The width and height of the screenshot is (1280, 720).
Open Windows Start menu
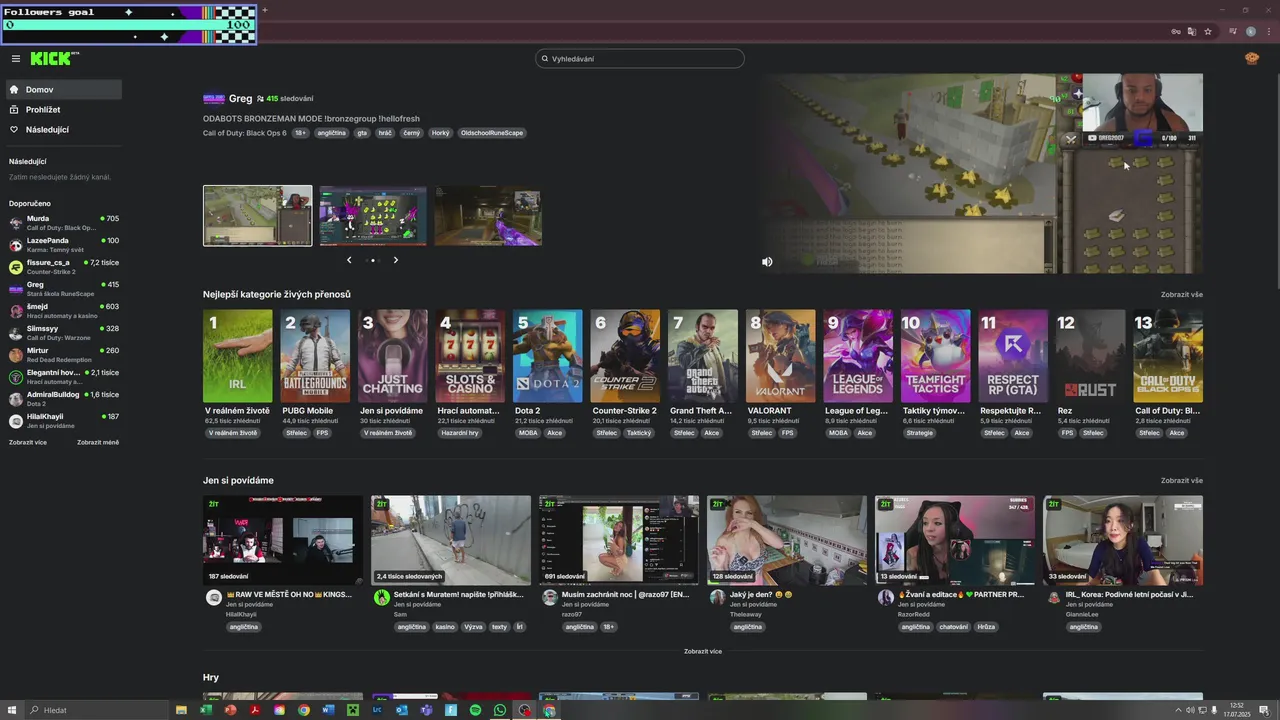tap(13, 710)
